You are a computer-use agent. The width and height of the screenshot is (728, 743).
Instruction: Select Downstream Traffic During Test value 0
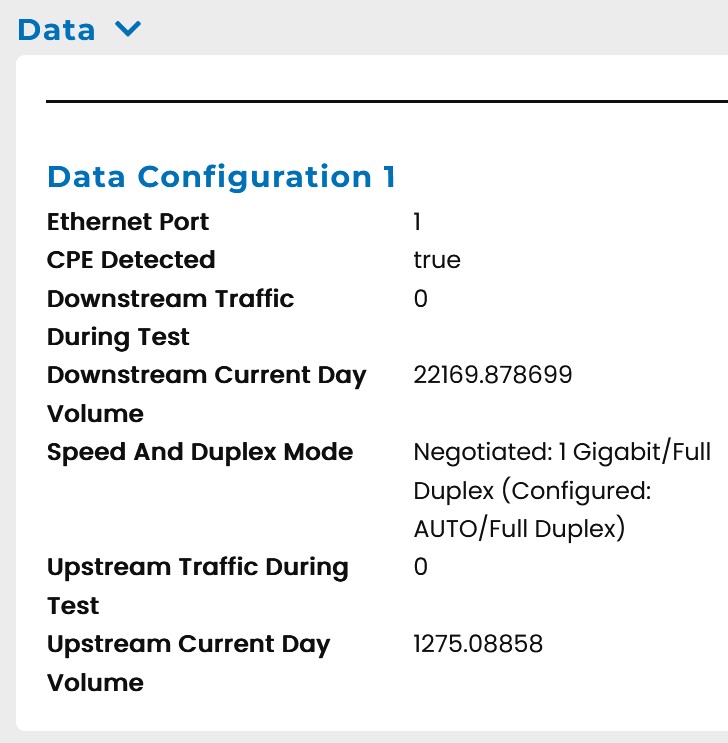(x=420, y=298)
